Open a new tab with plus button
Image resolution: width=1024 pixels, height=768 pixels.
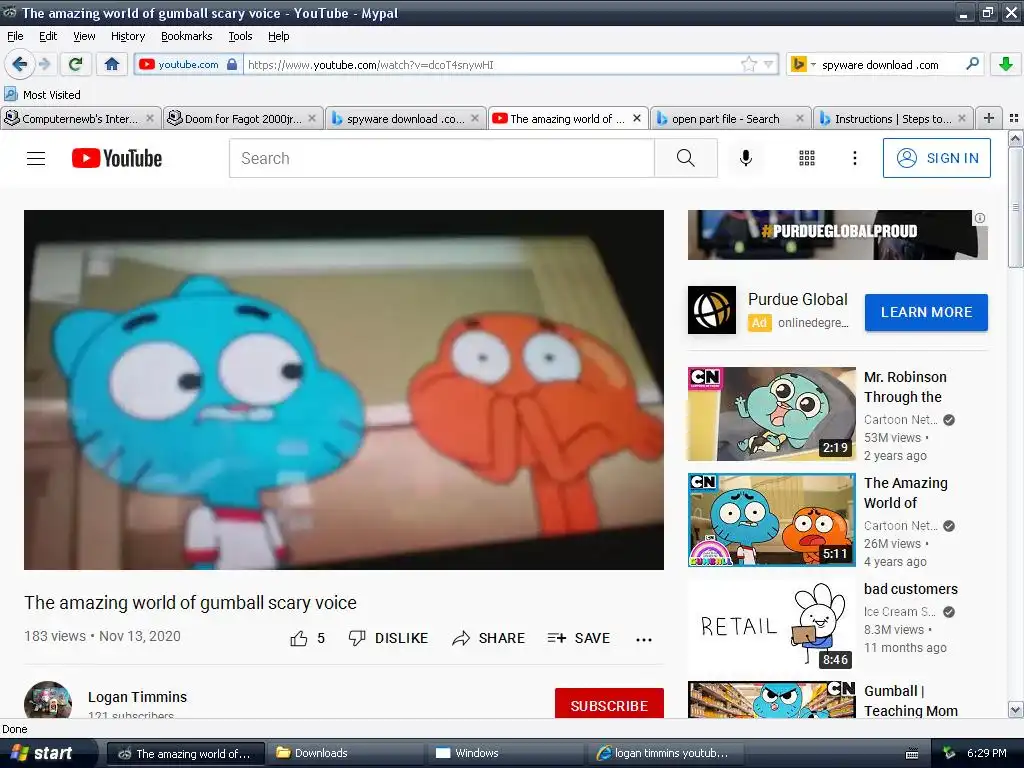989,118
